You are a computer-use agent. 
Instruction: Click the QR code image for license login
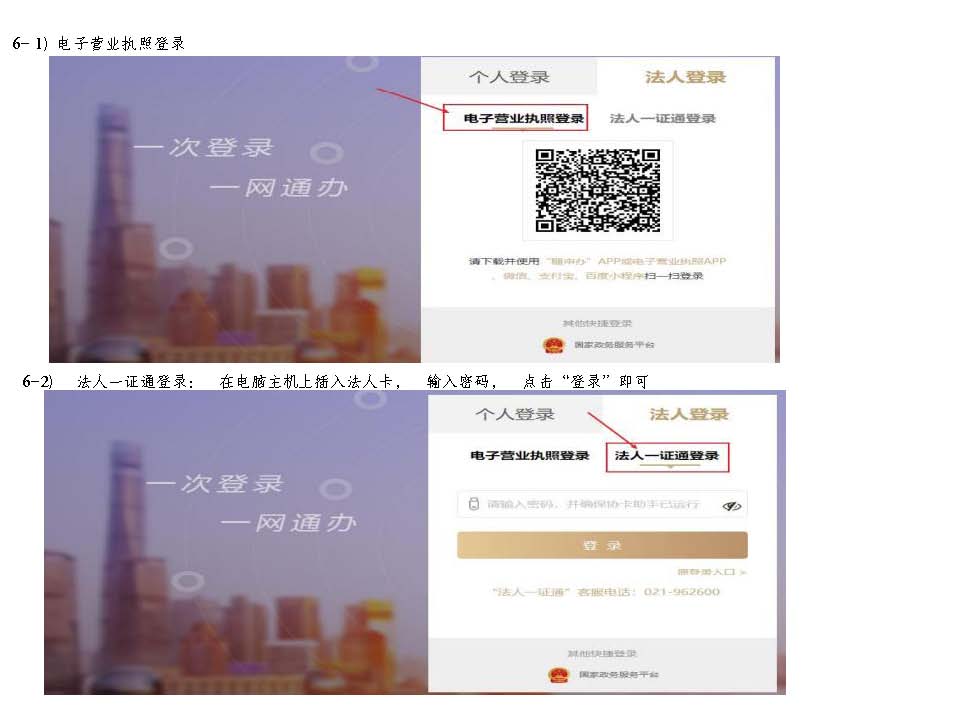tap(597, 190)
